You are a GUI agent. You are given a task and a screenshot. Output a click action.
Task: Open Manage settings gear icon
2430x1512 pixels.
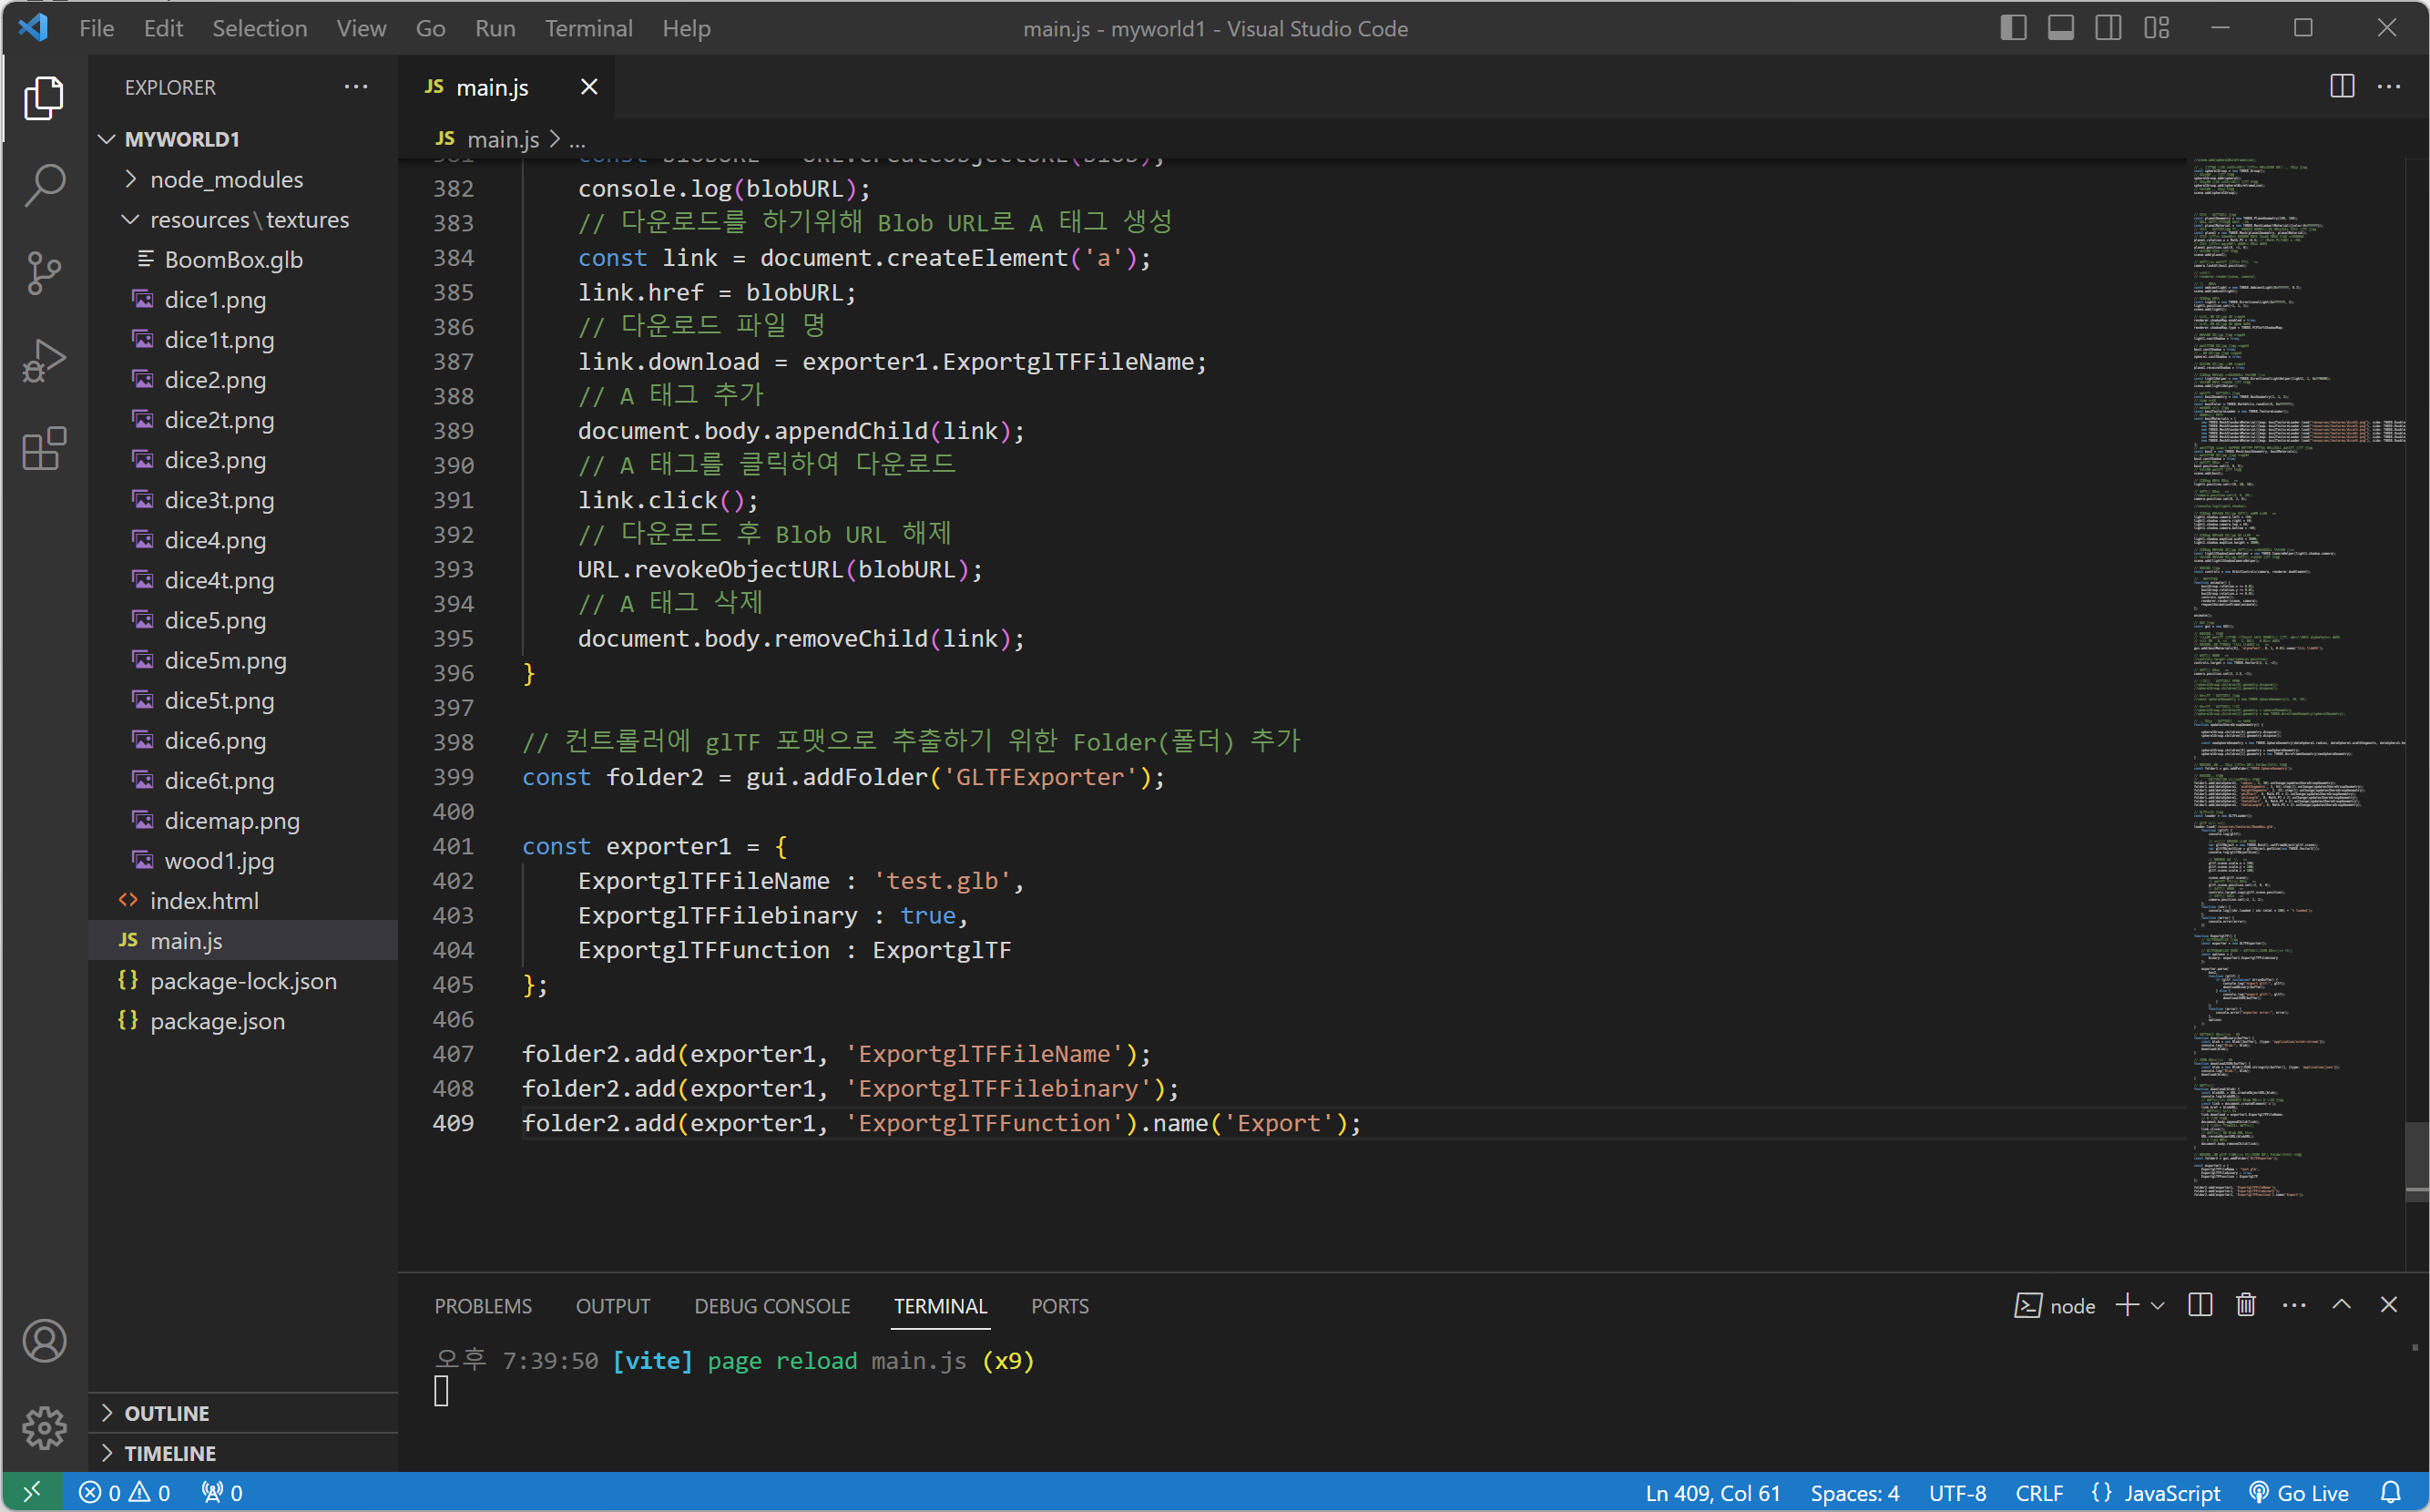tap(44, 1427)
